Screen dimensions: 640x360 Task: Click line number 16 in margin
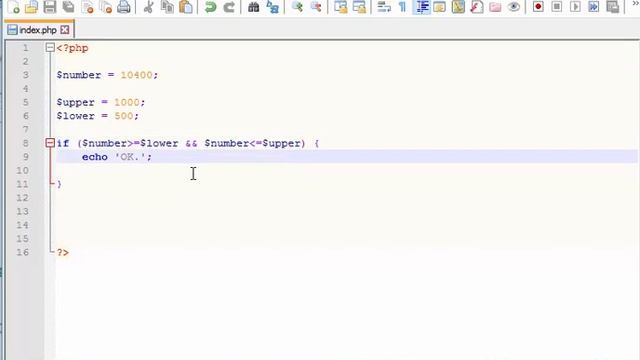coord(22,252)
